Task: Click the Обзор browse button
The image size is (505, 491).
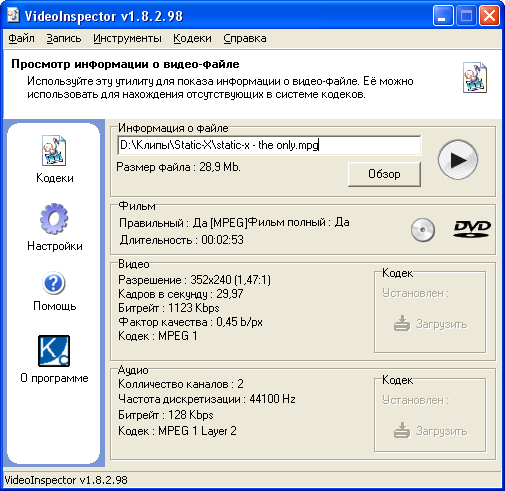Action: click(x=384, y=174)
